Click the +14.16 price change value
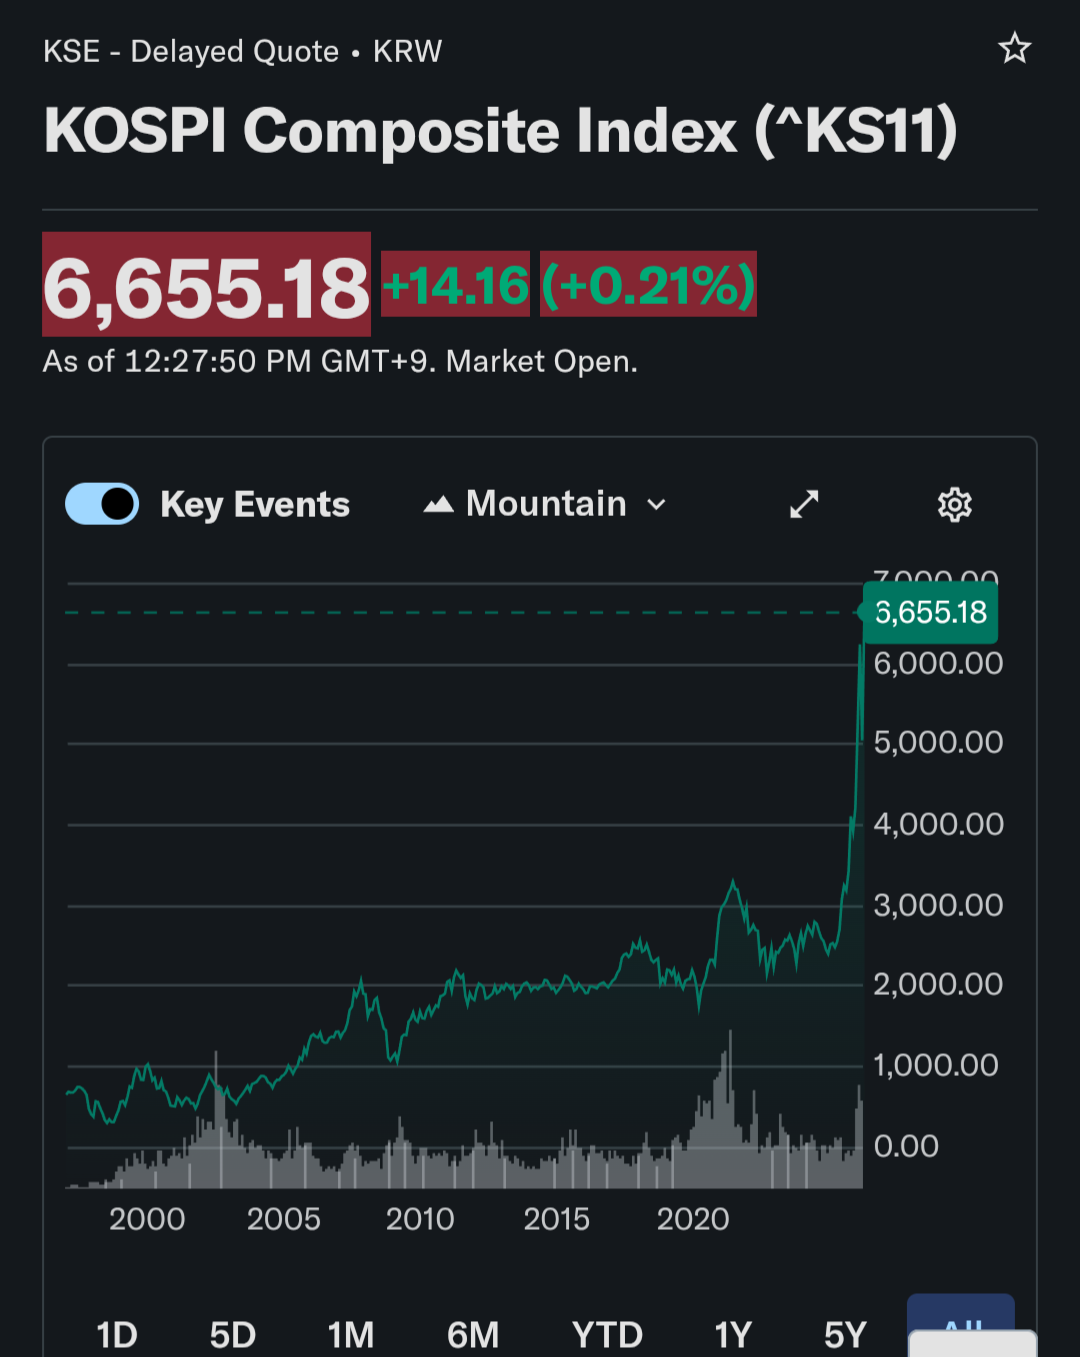This screenshot has height=1357, width=1080. (455, 285)
